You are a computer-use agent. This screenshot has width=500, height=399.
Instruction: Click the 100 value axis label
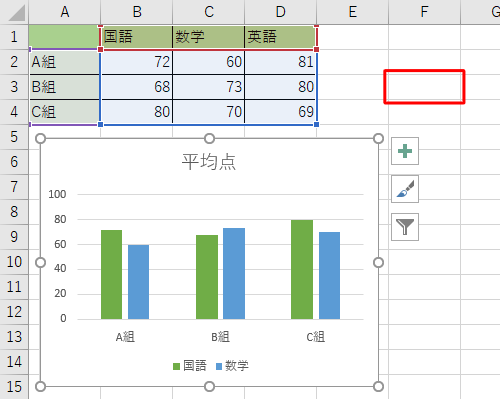point(57,194)
